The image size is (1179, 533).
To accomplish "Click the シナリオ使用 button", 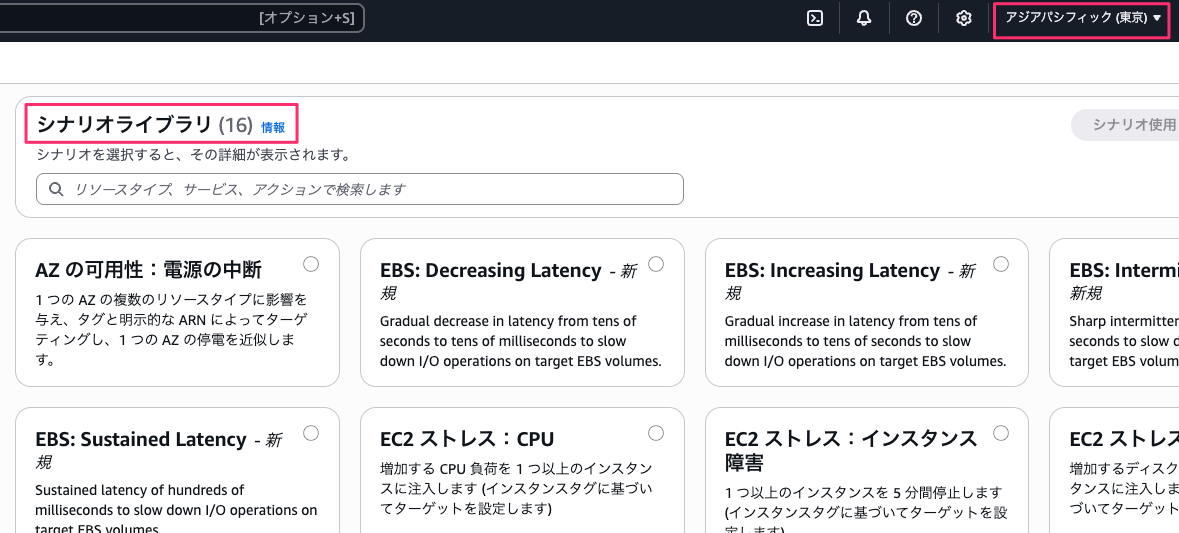I will tap(1130, 125).
